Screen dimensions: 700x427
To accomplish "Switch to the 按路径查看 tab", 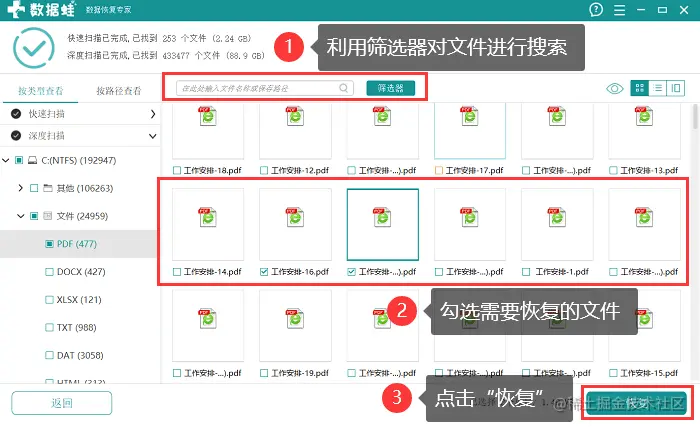I will 119,91.
